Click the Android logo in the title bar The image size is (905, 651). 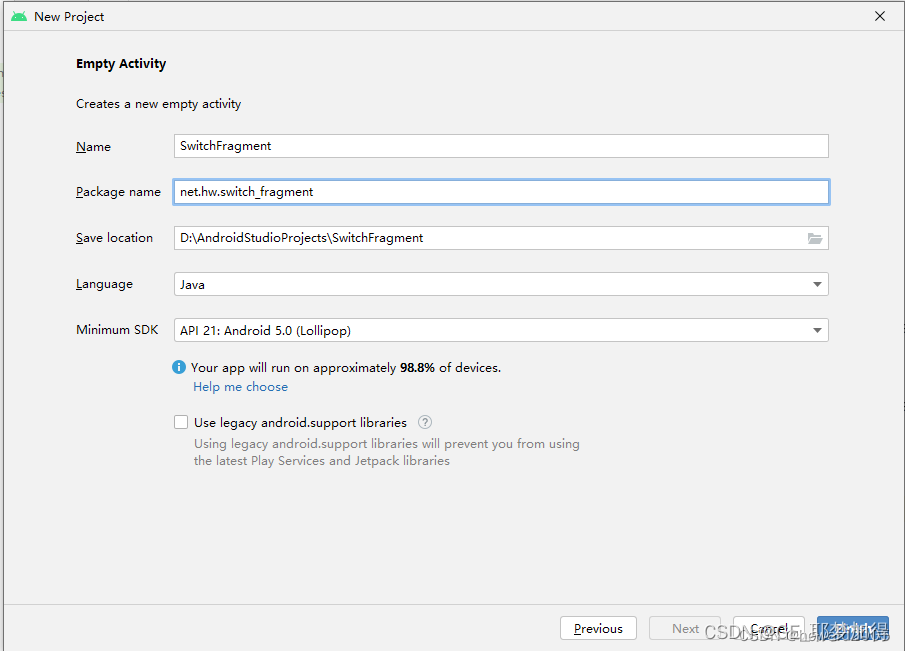(x=19, y=16)
